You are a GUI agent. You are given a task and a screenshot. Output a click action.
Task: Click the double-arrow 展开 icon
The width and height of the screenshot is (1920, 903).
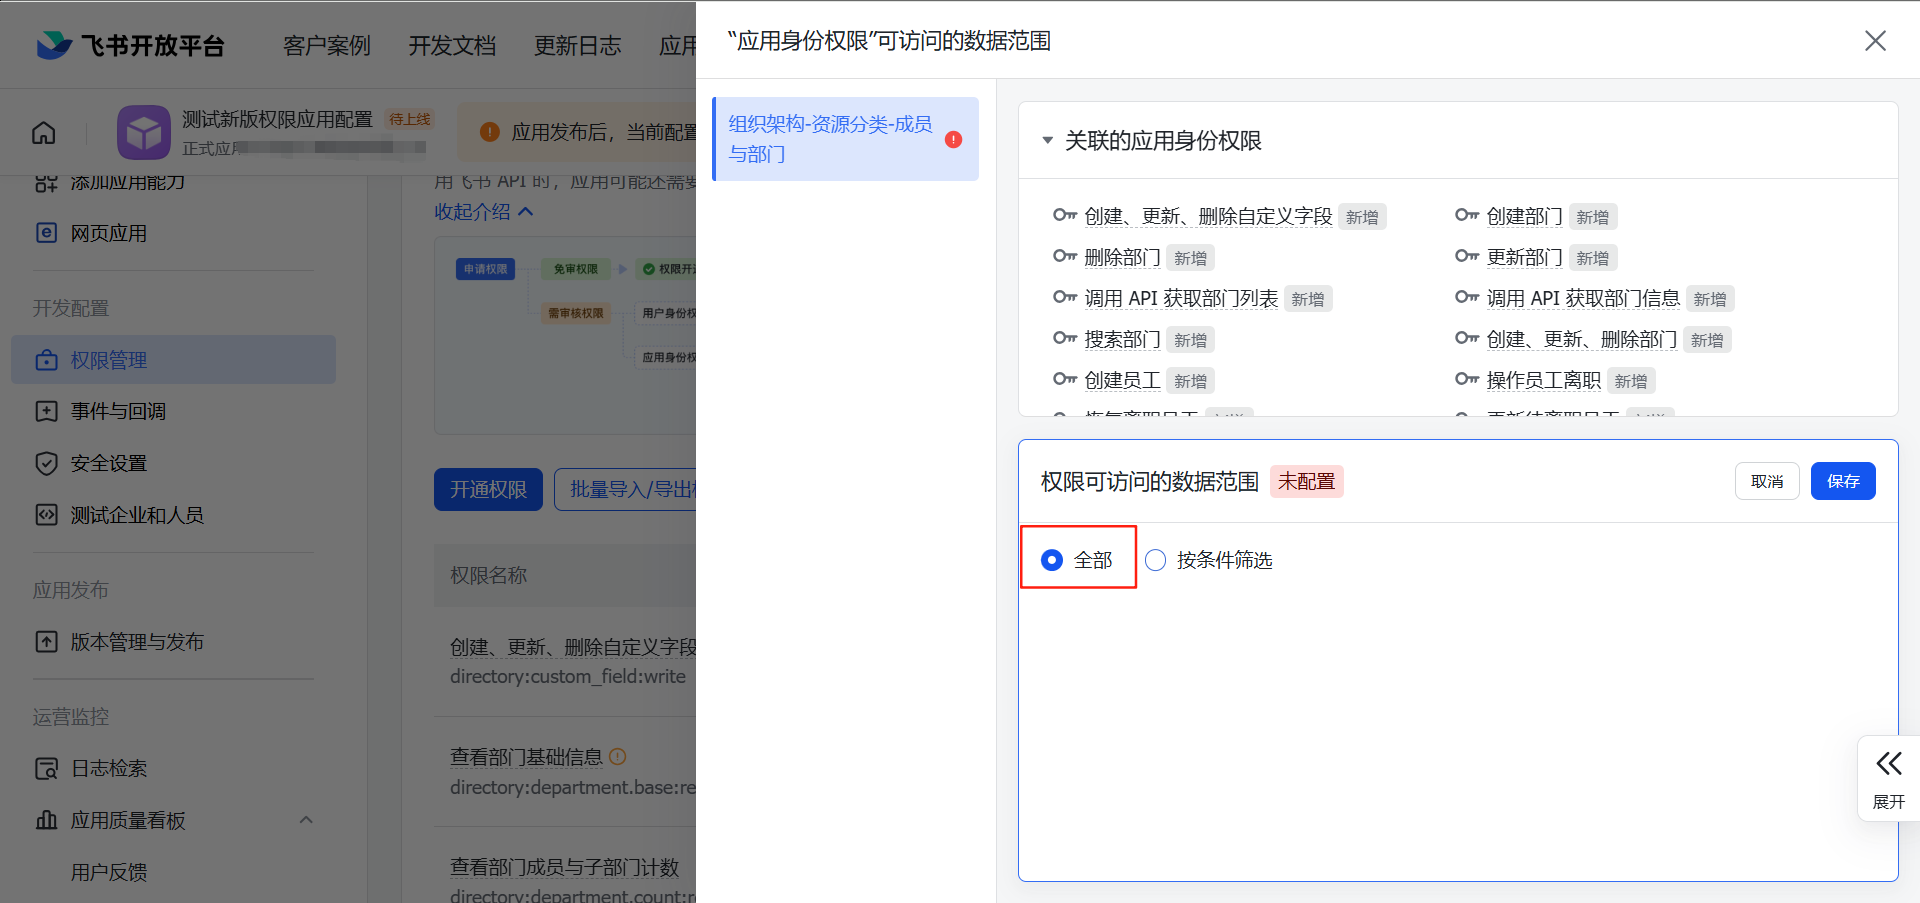1889,764
